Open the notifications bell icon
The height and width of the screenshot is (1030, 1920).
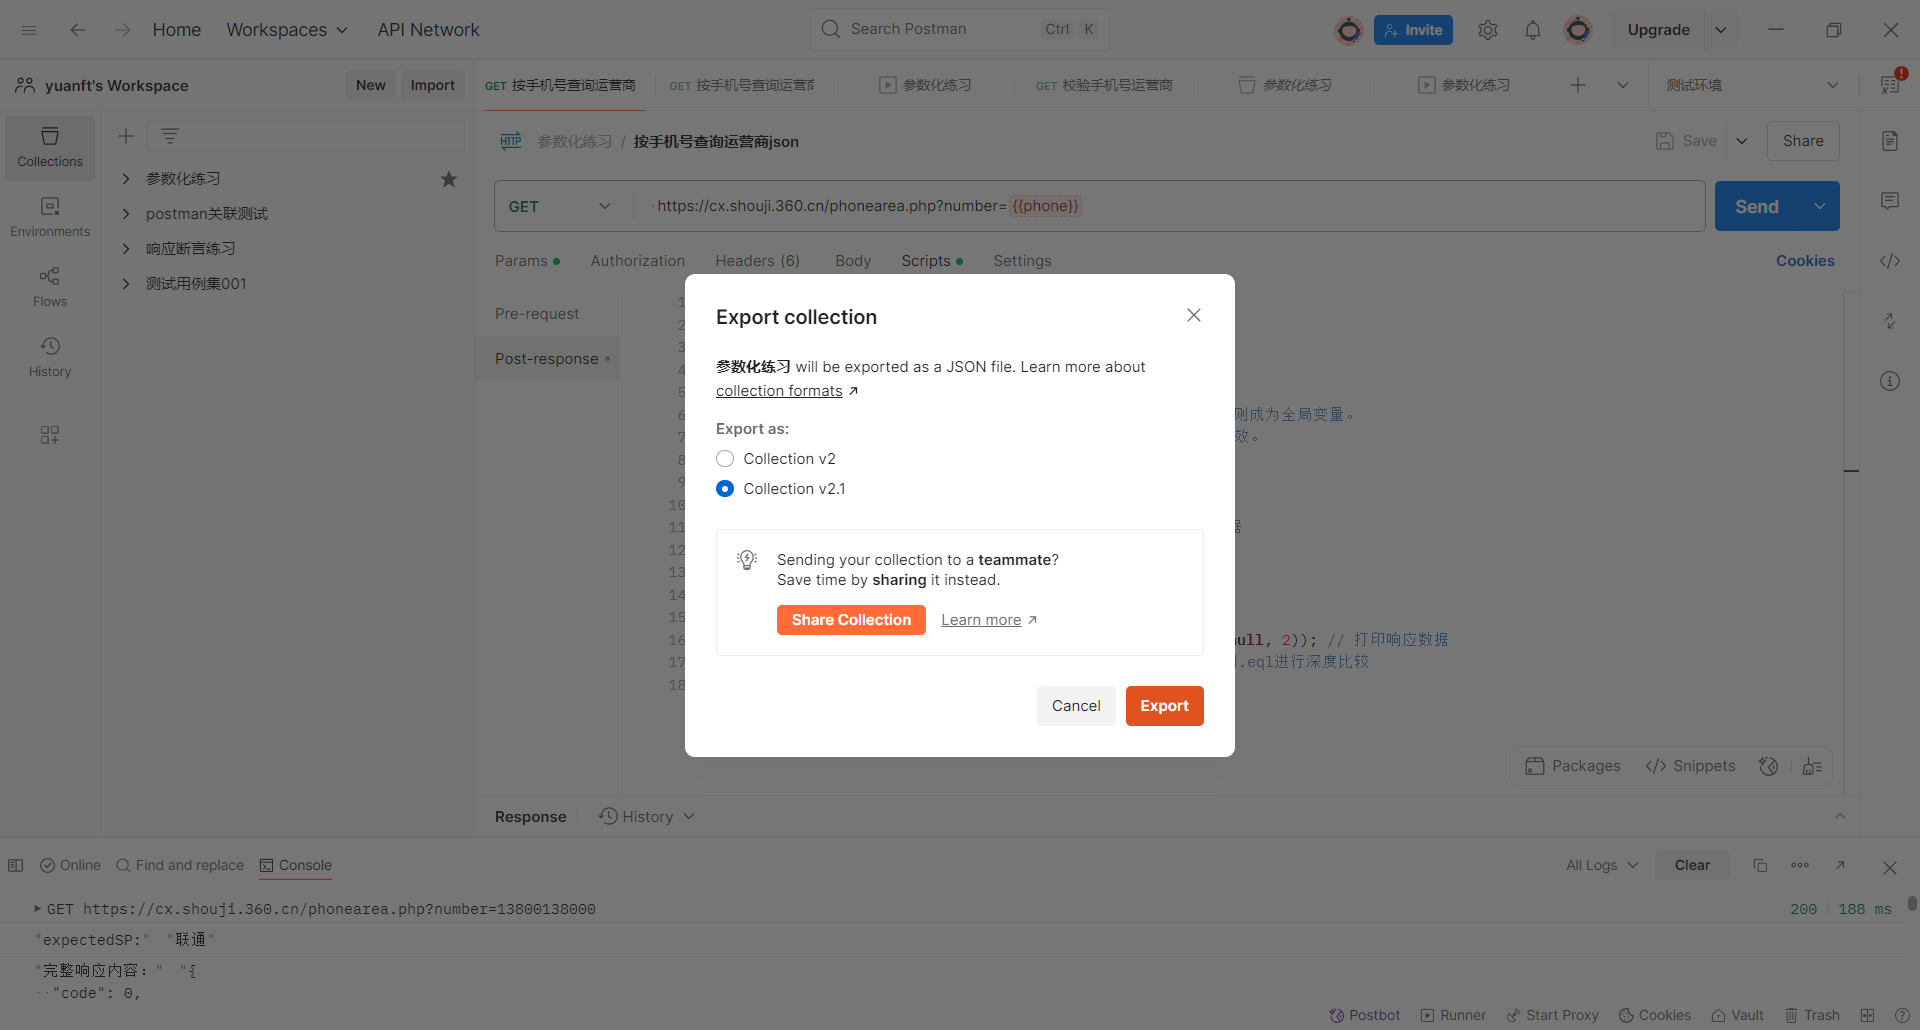tap(1532, 30)
